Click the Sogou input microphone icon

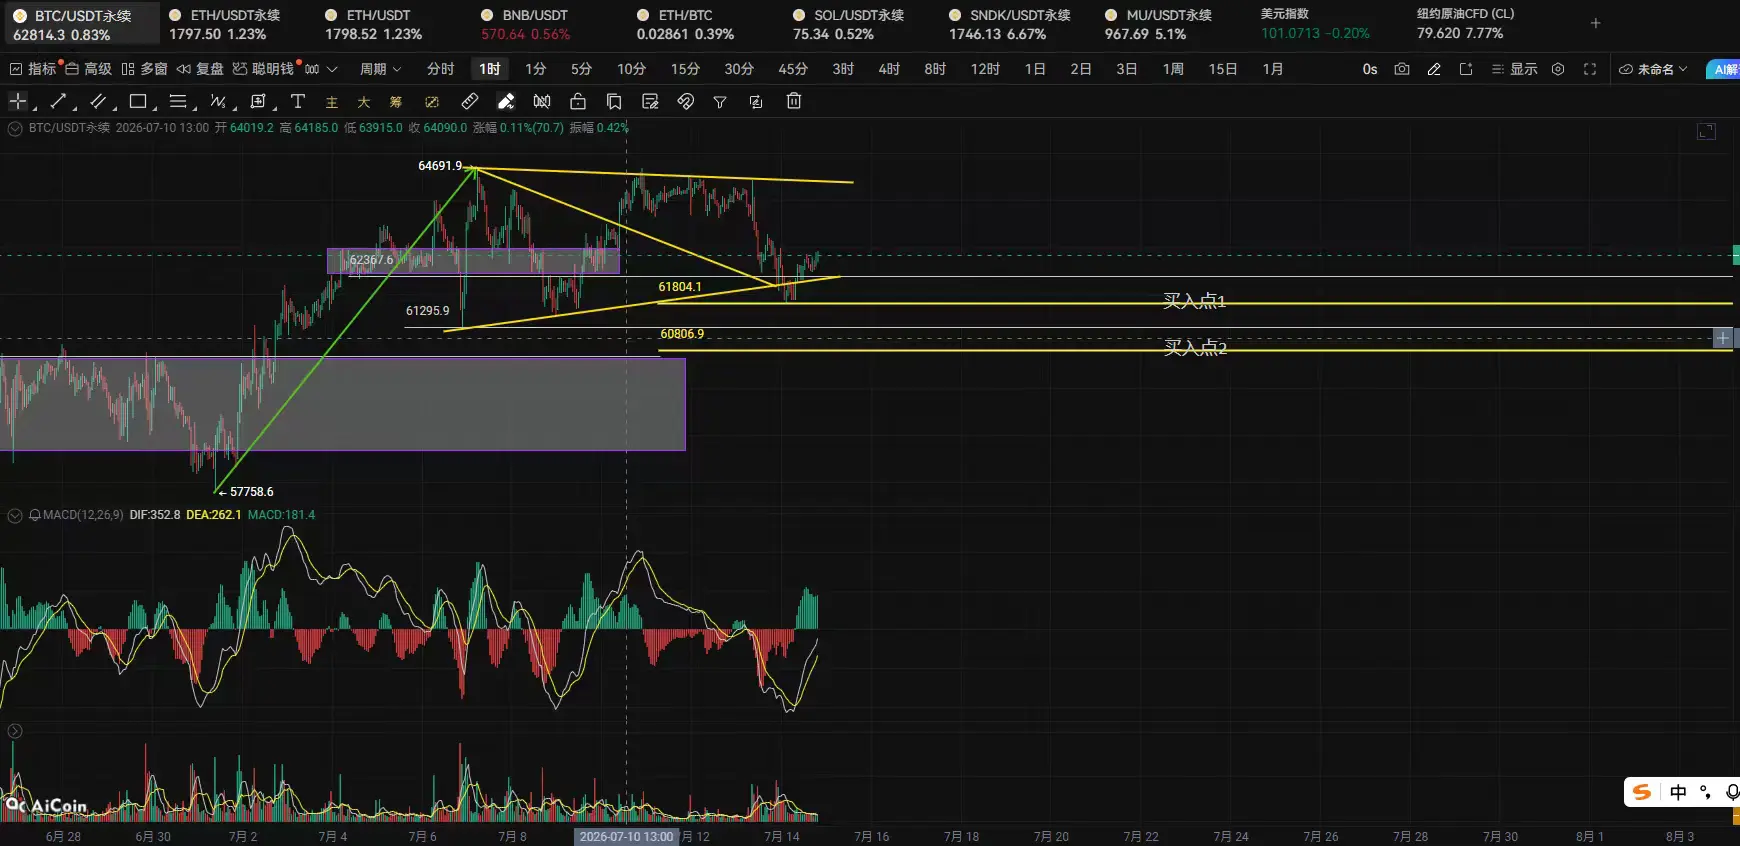1732,792
